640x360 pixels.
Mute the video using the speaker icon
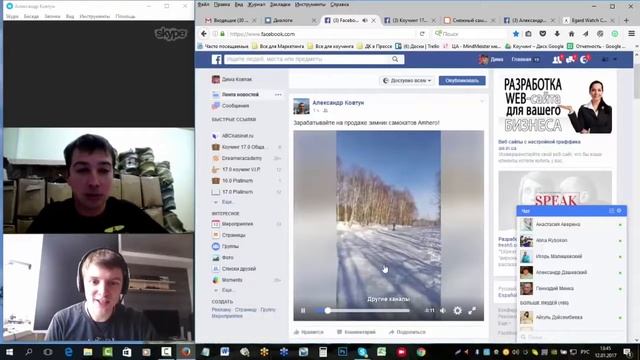click(x=443, y=311)
